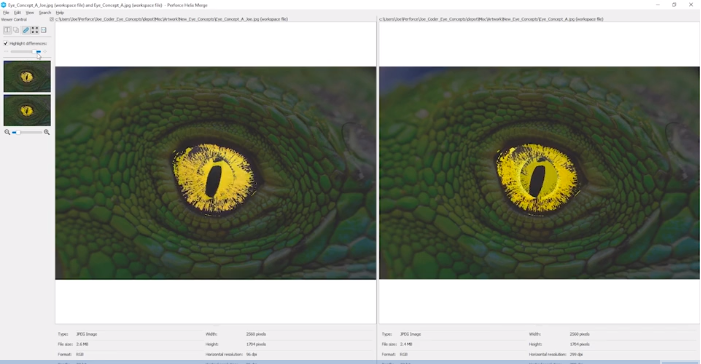Viewport: 701px width, 364px height.
Task: Click the highlight differences sensitivity slider
Action: click(26, 52)
